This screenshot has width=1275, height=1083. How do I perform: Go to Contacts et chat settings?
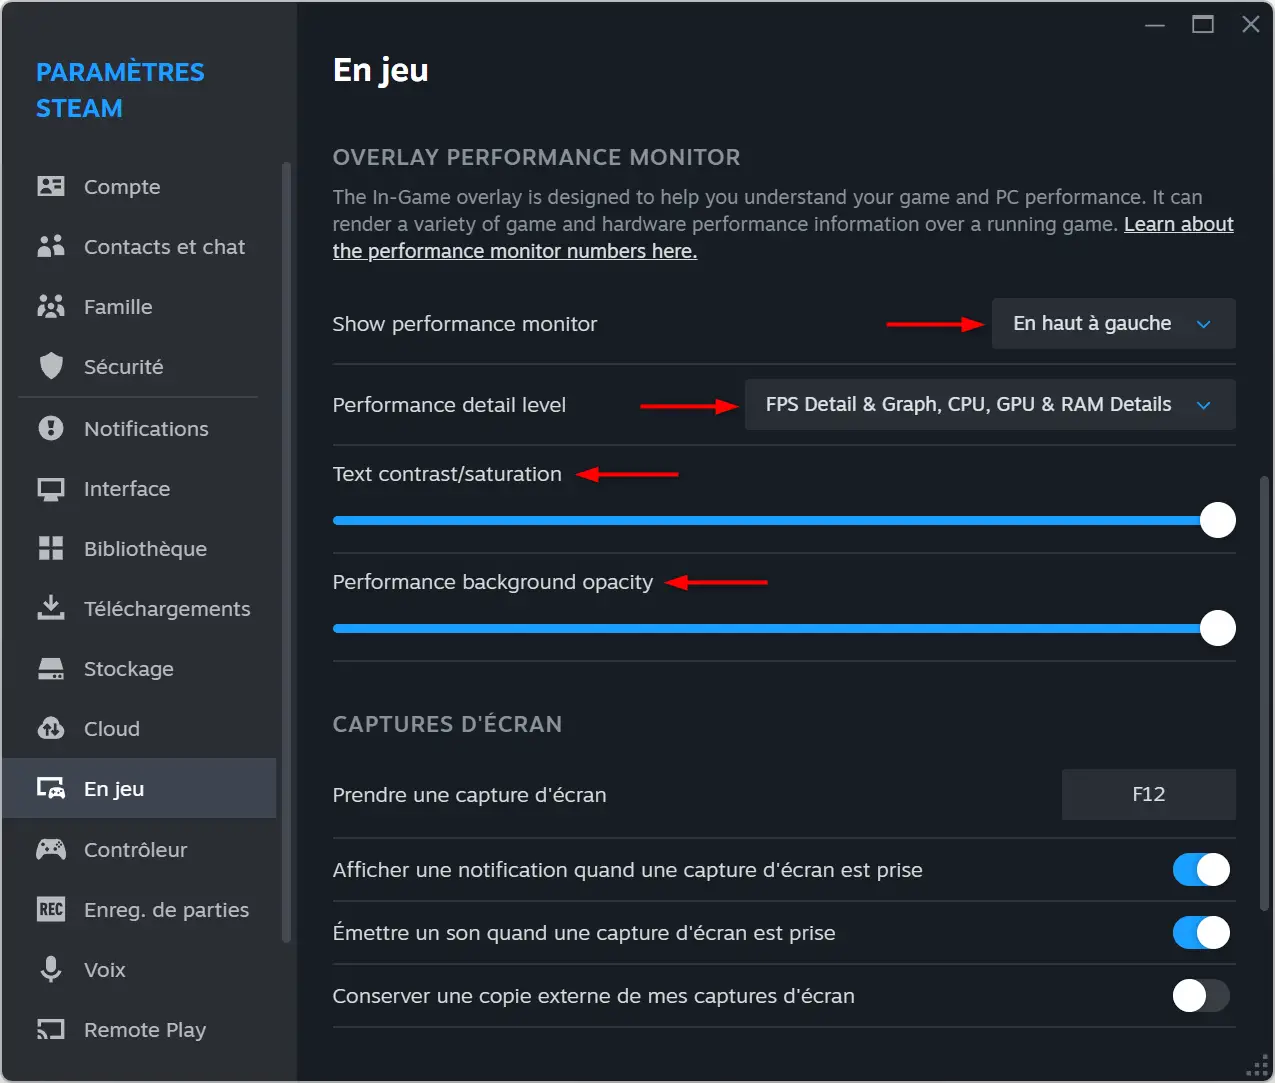click(139, 247)
